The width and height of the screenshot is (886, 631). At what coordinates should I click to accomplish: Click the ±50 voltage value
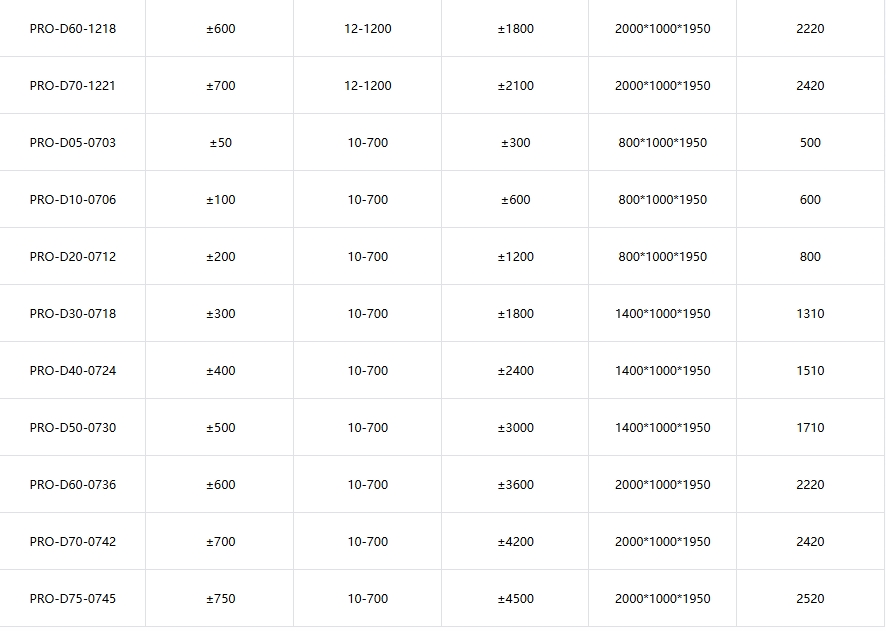tap(220, 143)
